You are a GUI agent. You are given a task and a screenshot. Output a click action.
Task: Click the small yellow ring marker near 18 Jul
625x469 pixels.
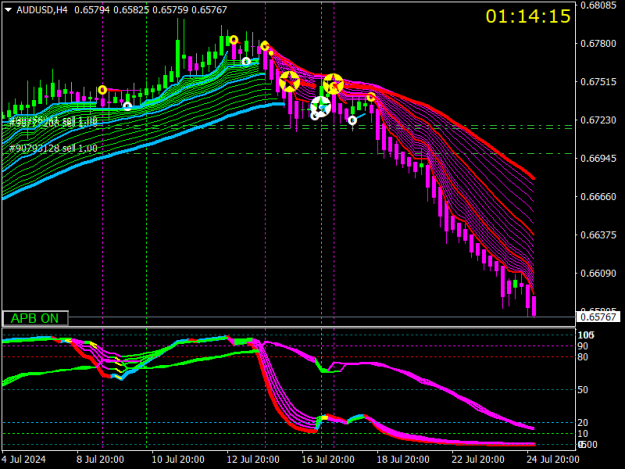(x=371, y=97)
